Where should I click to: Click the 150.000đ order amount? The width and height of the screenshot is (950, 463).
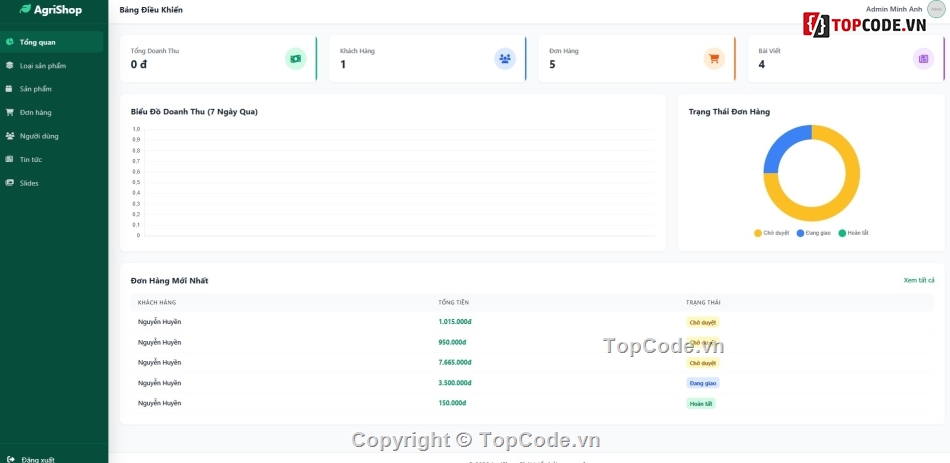pos(452,403)
